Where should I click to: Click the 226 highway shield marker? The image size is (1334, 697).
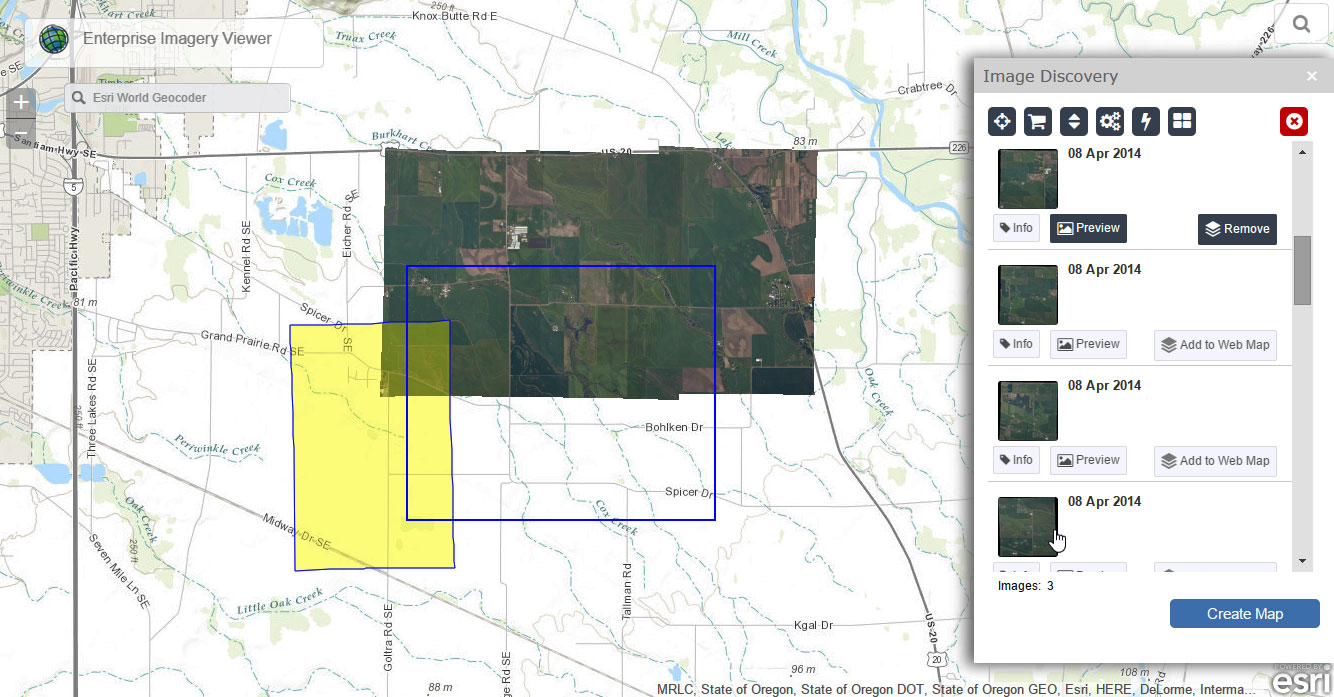(x=959, y=148)
